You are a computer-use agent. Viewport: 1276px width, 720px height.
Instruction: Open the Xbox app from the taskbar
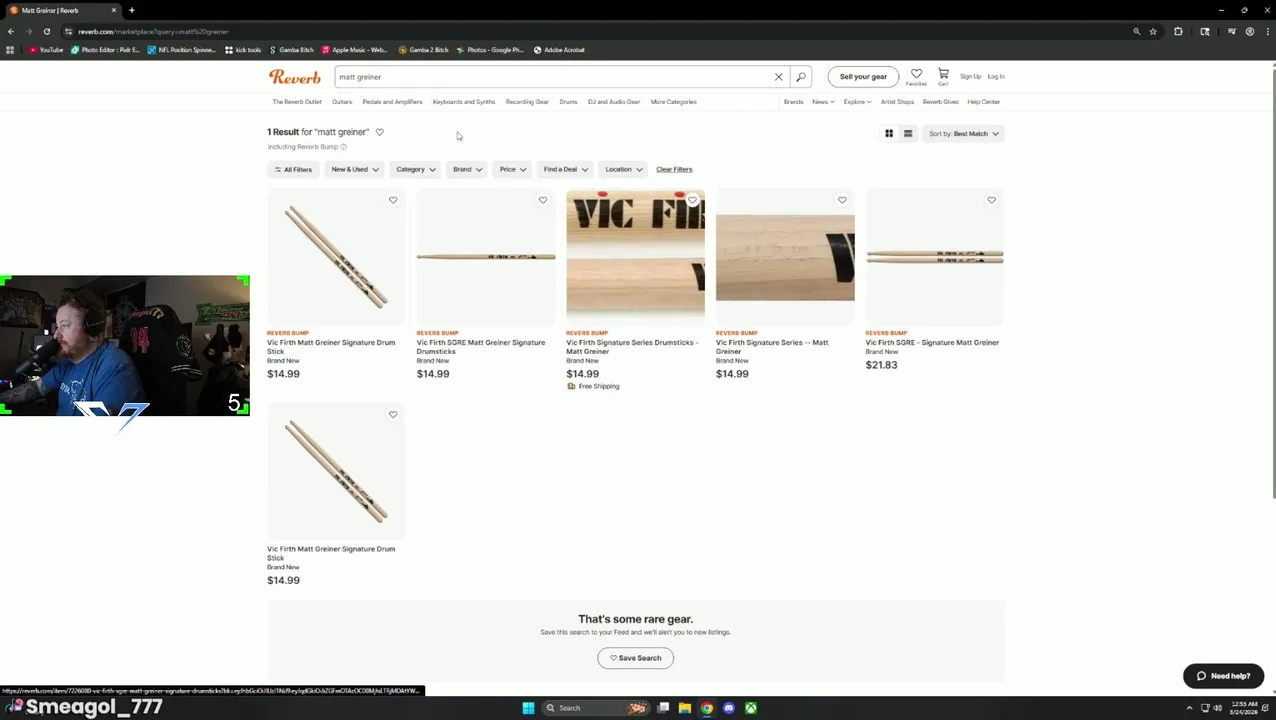(x=751, y=708)
